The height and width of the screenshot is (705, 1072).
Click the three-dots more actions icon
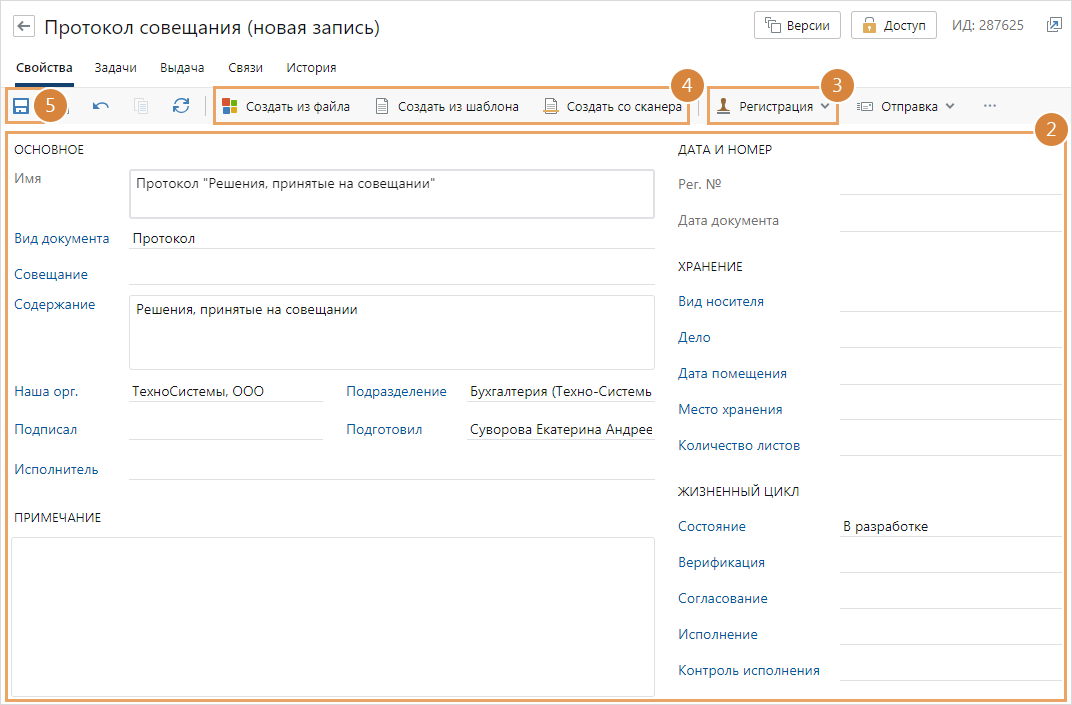(989, 106)
